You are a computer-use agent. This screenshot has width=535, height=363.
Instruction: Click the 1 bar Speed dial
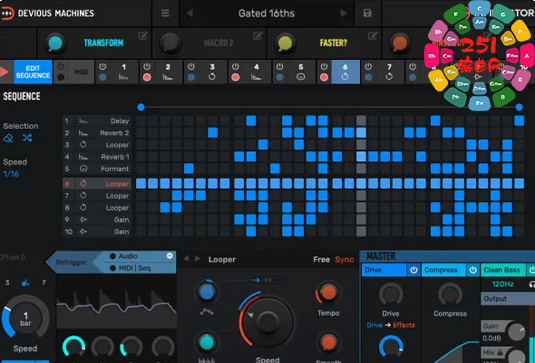coord(26,318)
